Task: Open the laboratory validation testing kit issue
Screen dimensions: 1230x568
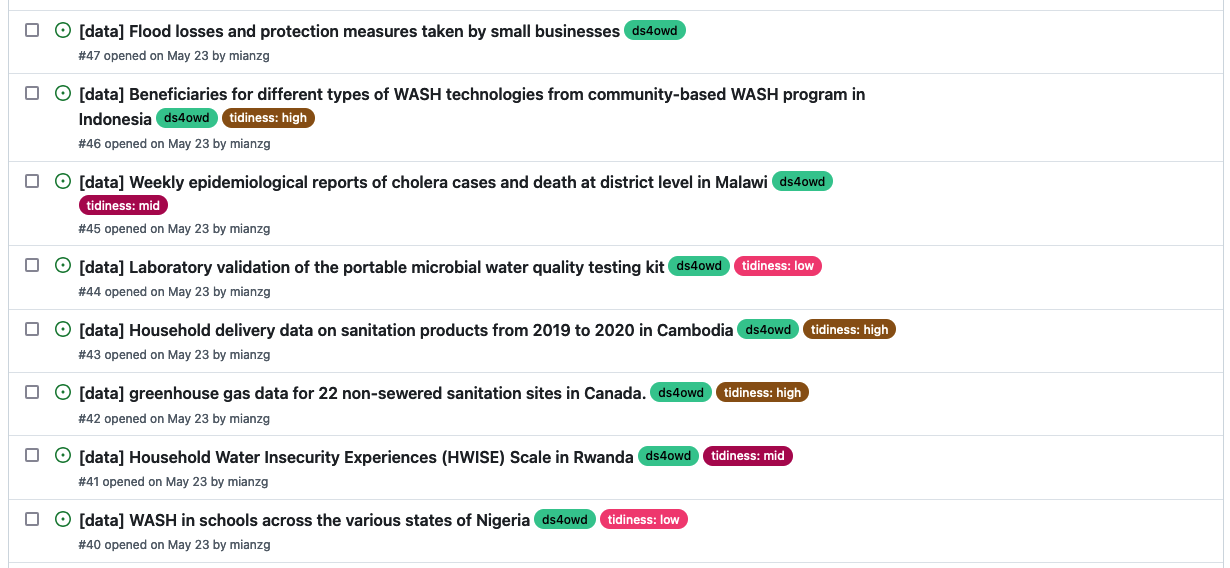Action: pos(371,267)
